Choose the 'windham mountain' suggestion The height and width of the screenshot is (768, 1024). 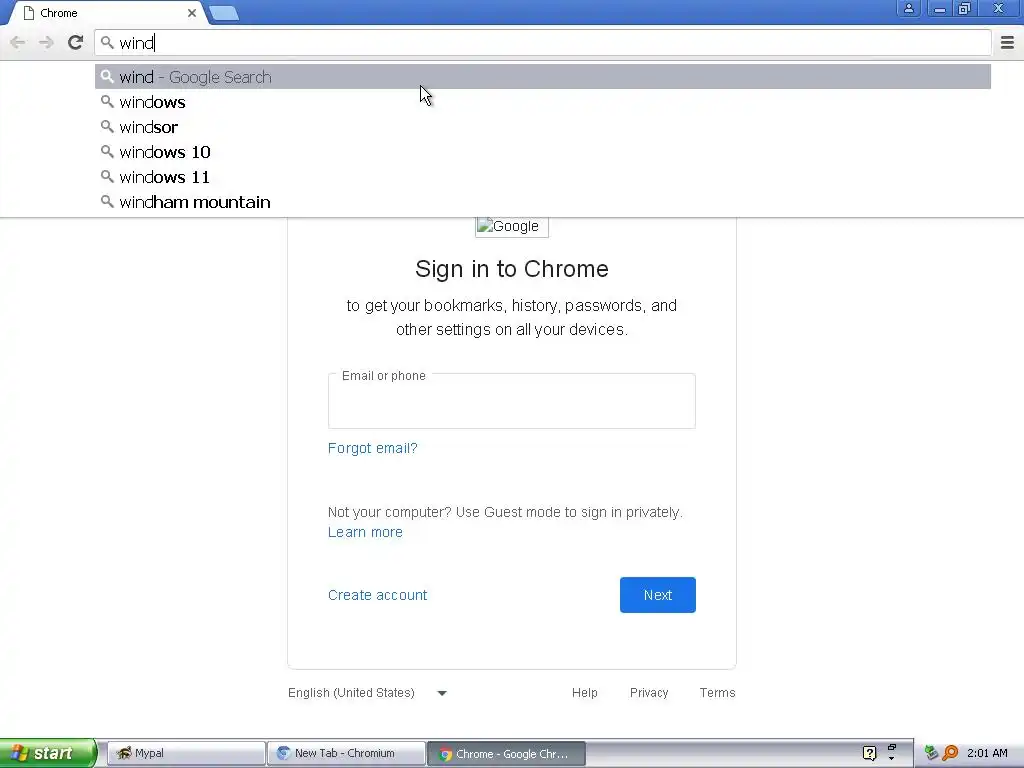[x=543, y=202]
